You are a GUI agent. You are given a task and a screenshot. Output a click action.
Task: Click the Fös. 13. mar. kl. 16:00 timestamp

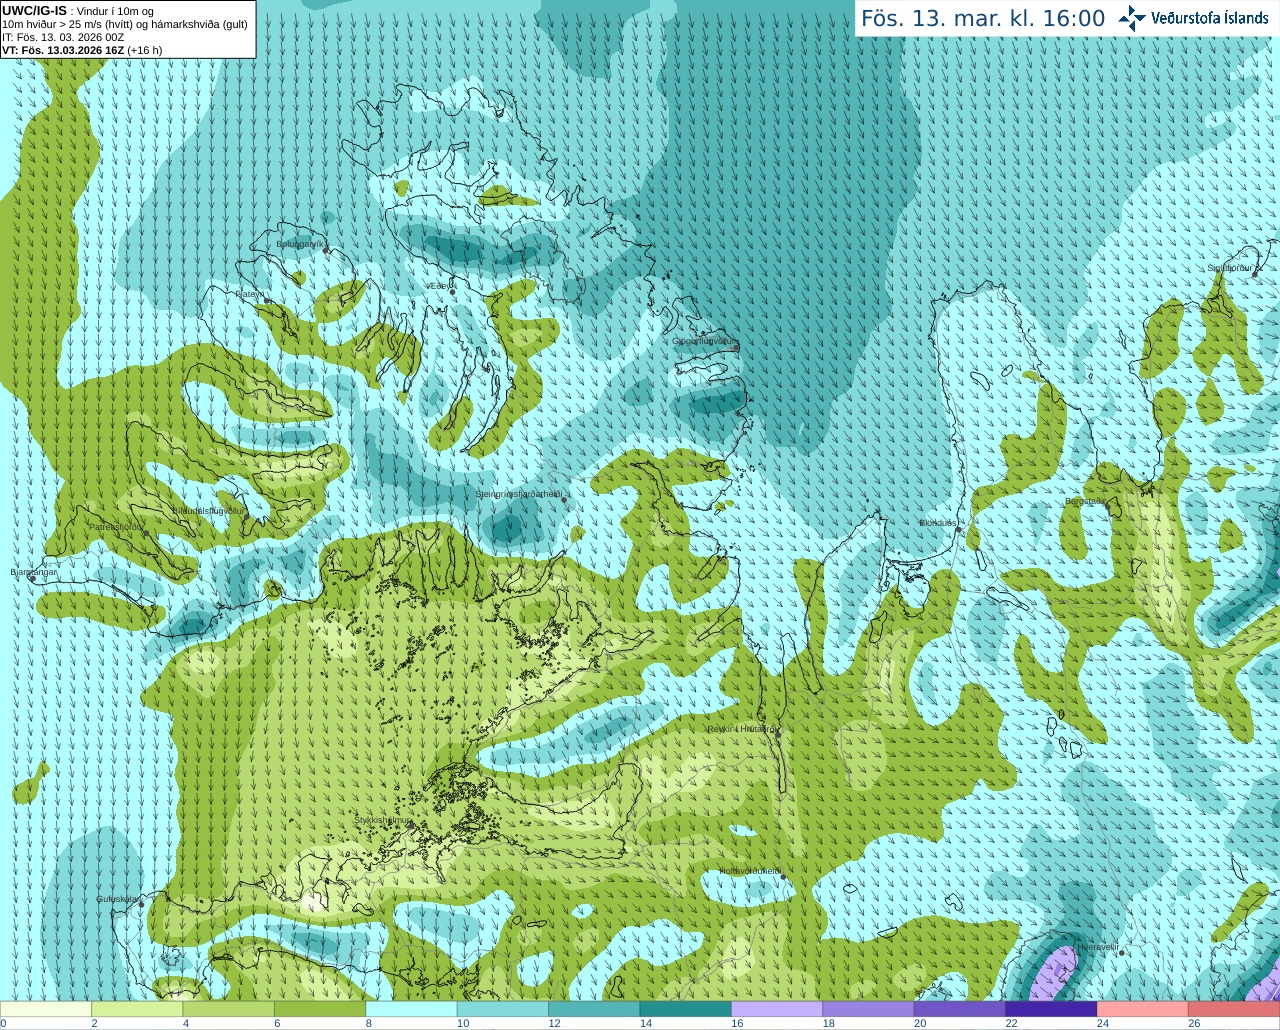983,18
